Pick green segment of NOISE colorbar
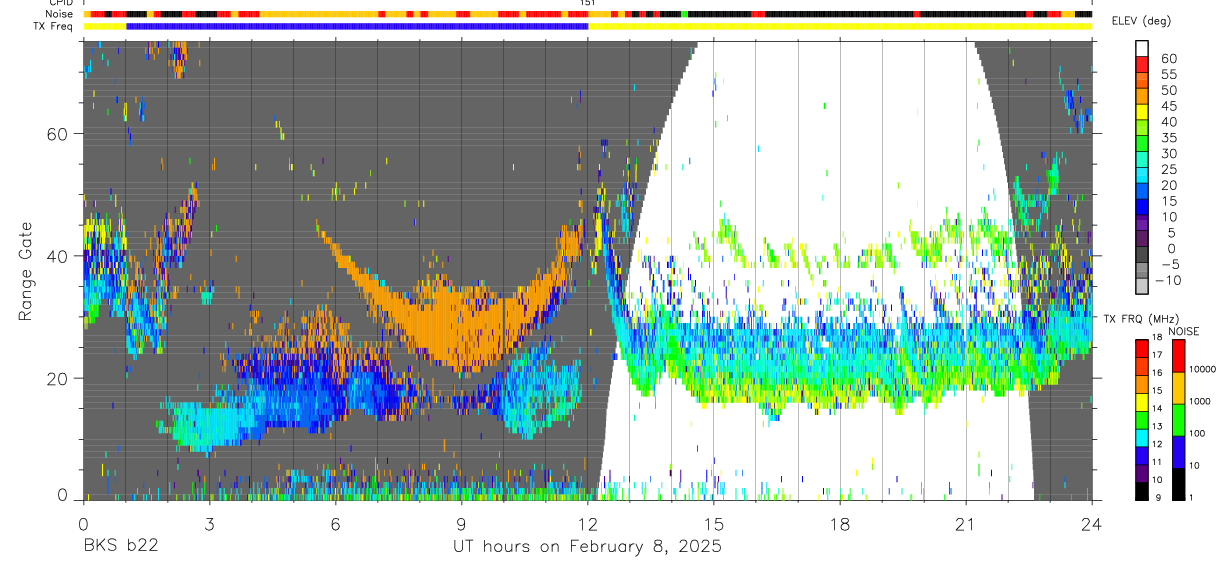Viewport: 1228px width, 567px height. 1179,419
